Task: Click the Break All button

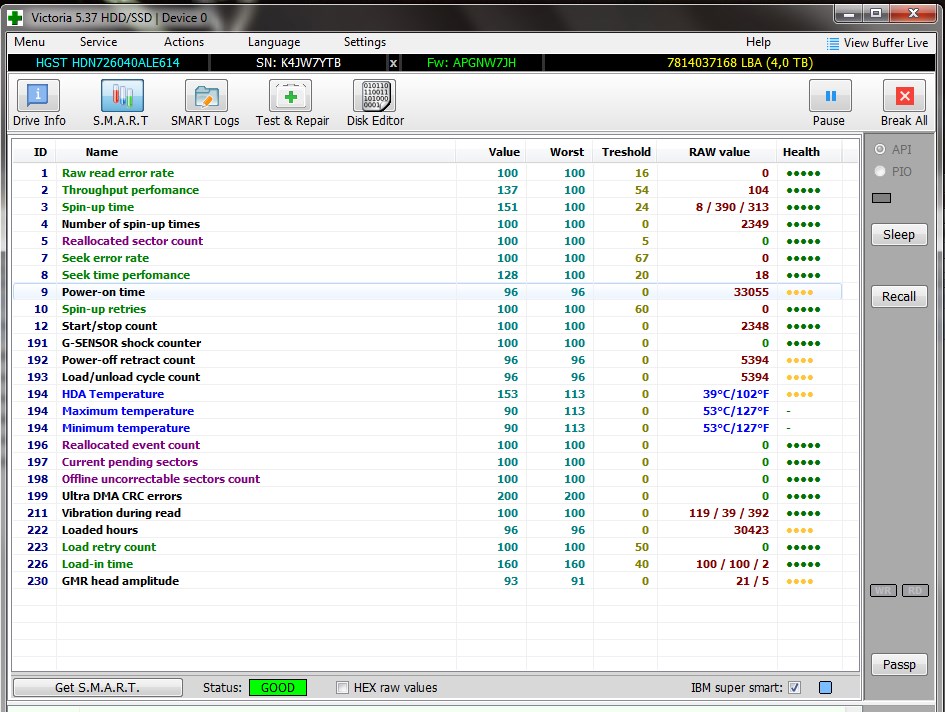Action: pos(904,103)
